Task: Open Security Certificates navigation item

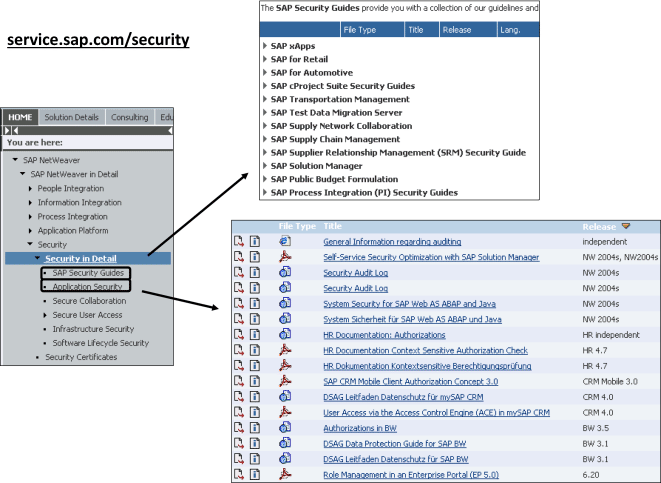Action: point(81,357)
